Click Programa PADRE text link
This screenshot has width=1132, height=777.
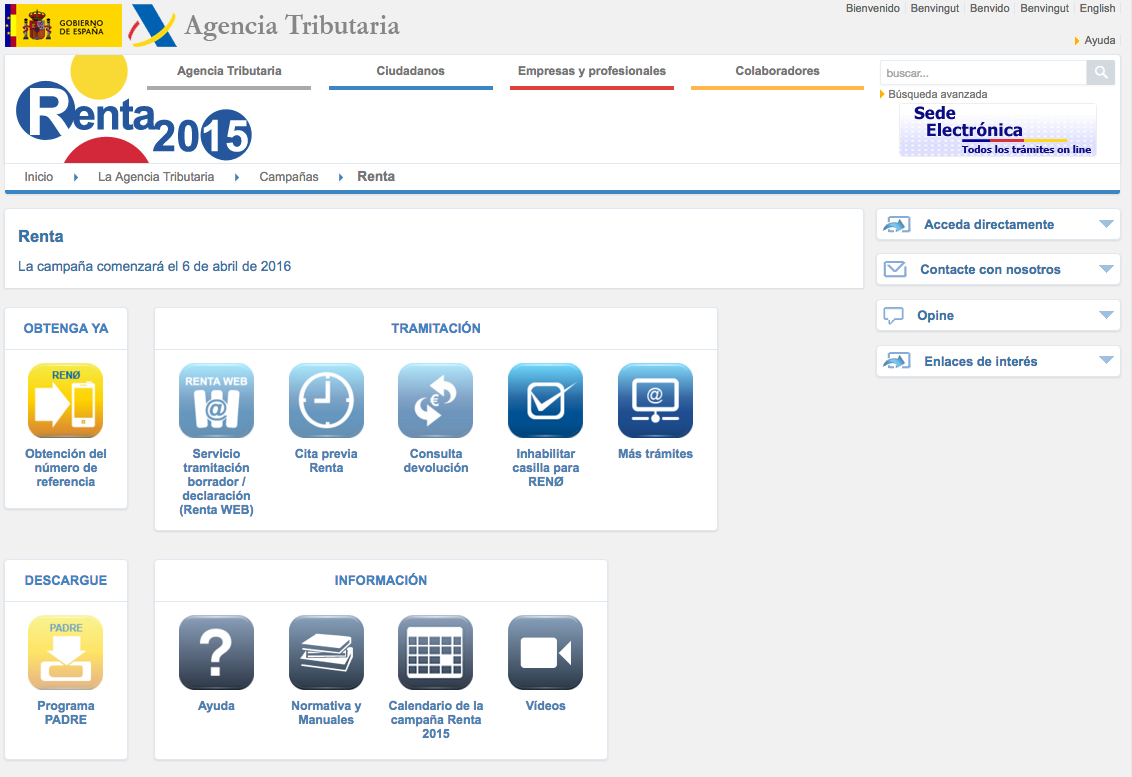tap(66, 713)
